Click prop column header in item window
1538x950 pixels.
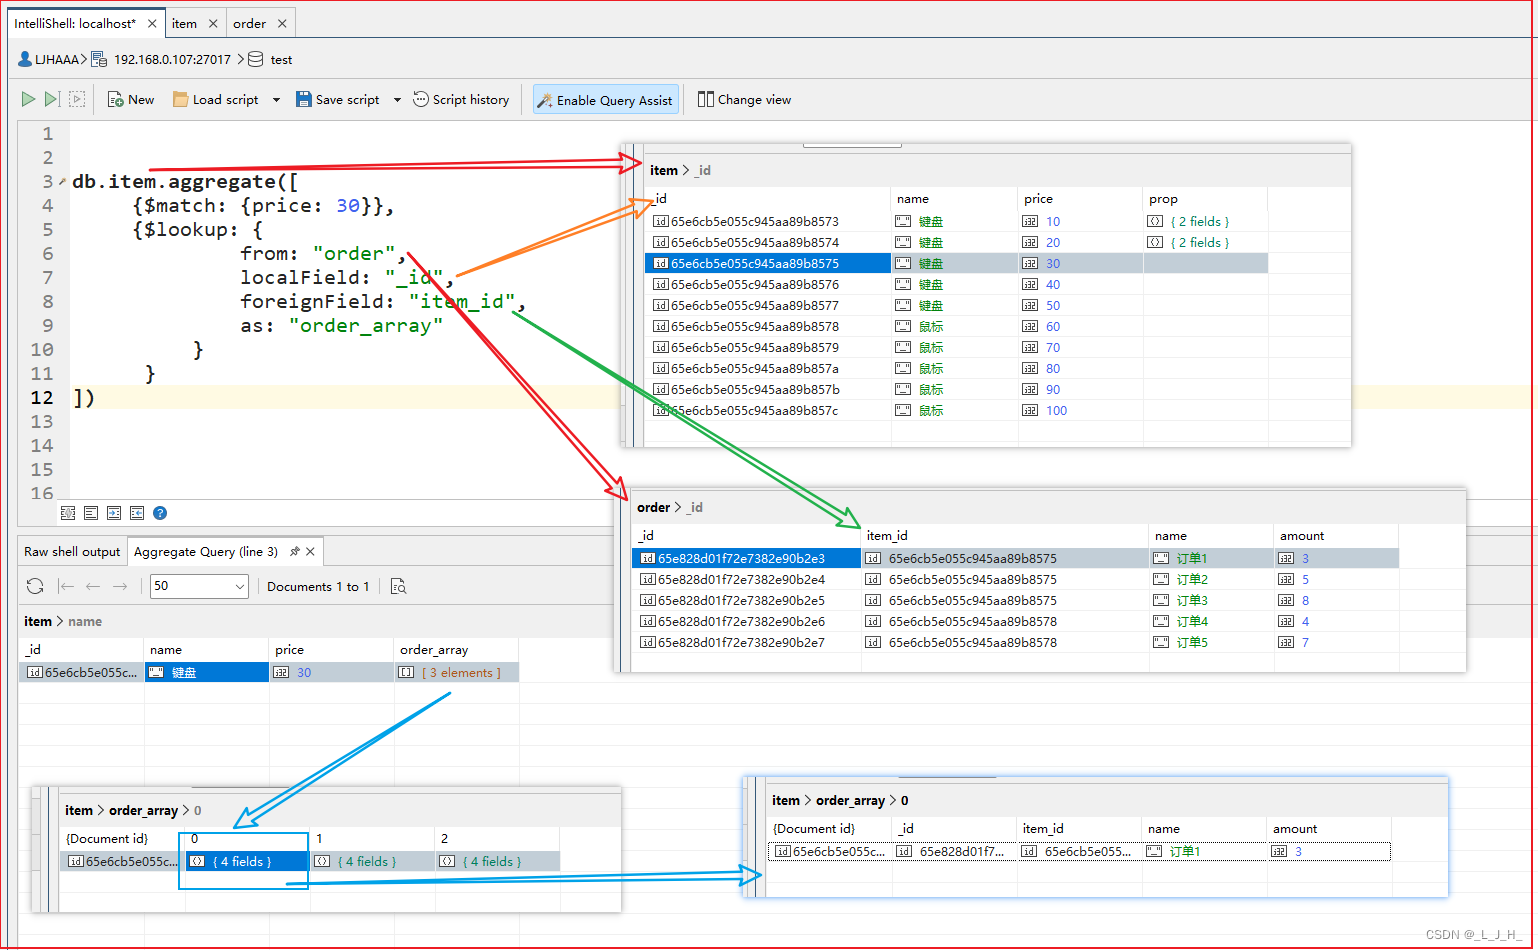(1163, 198)
